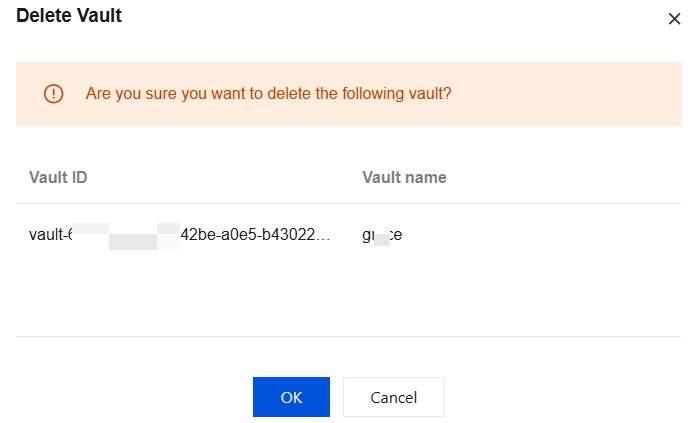Close the Delete Vault dialog
The height and width of the screenshot is (423, 691).
click(x=674, y=19)
